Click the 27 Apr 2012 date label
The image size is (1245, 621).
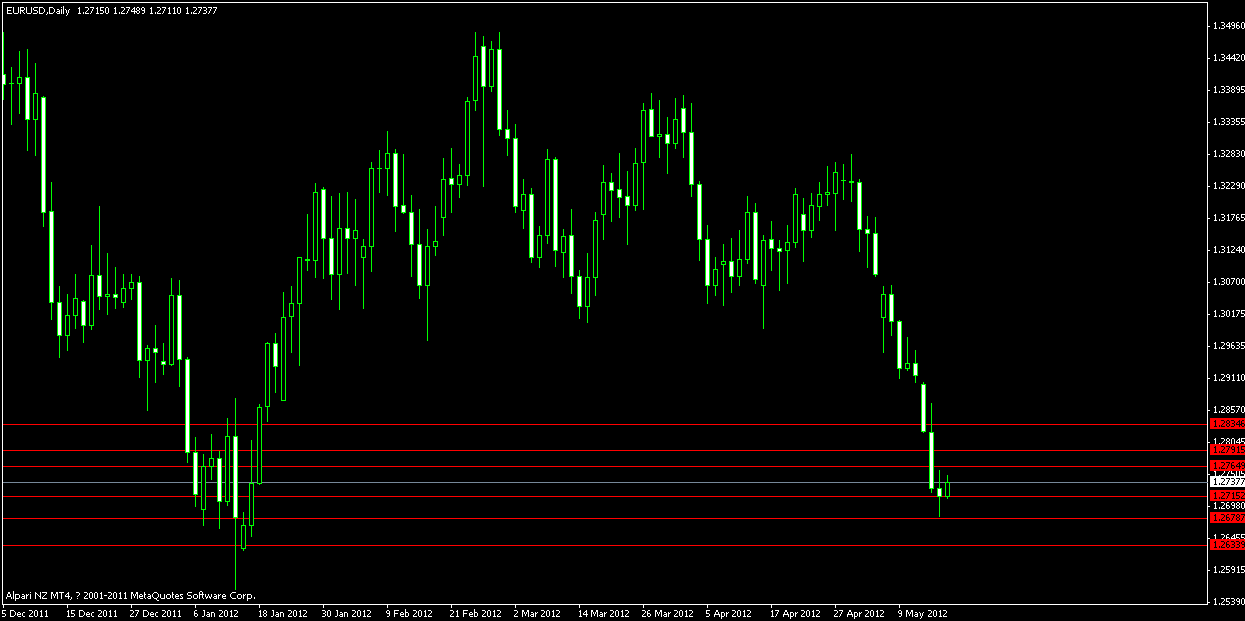point(860,613)
